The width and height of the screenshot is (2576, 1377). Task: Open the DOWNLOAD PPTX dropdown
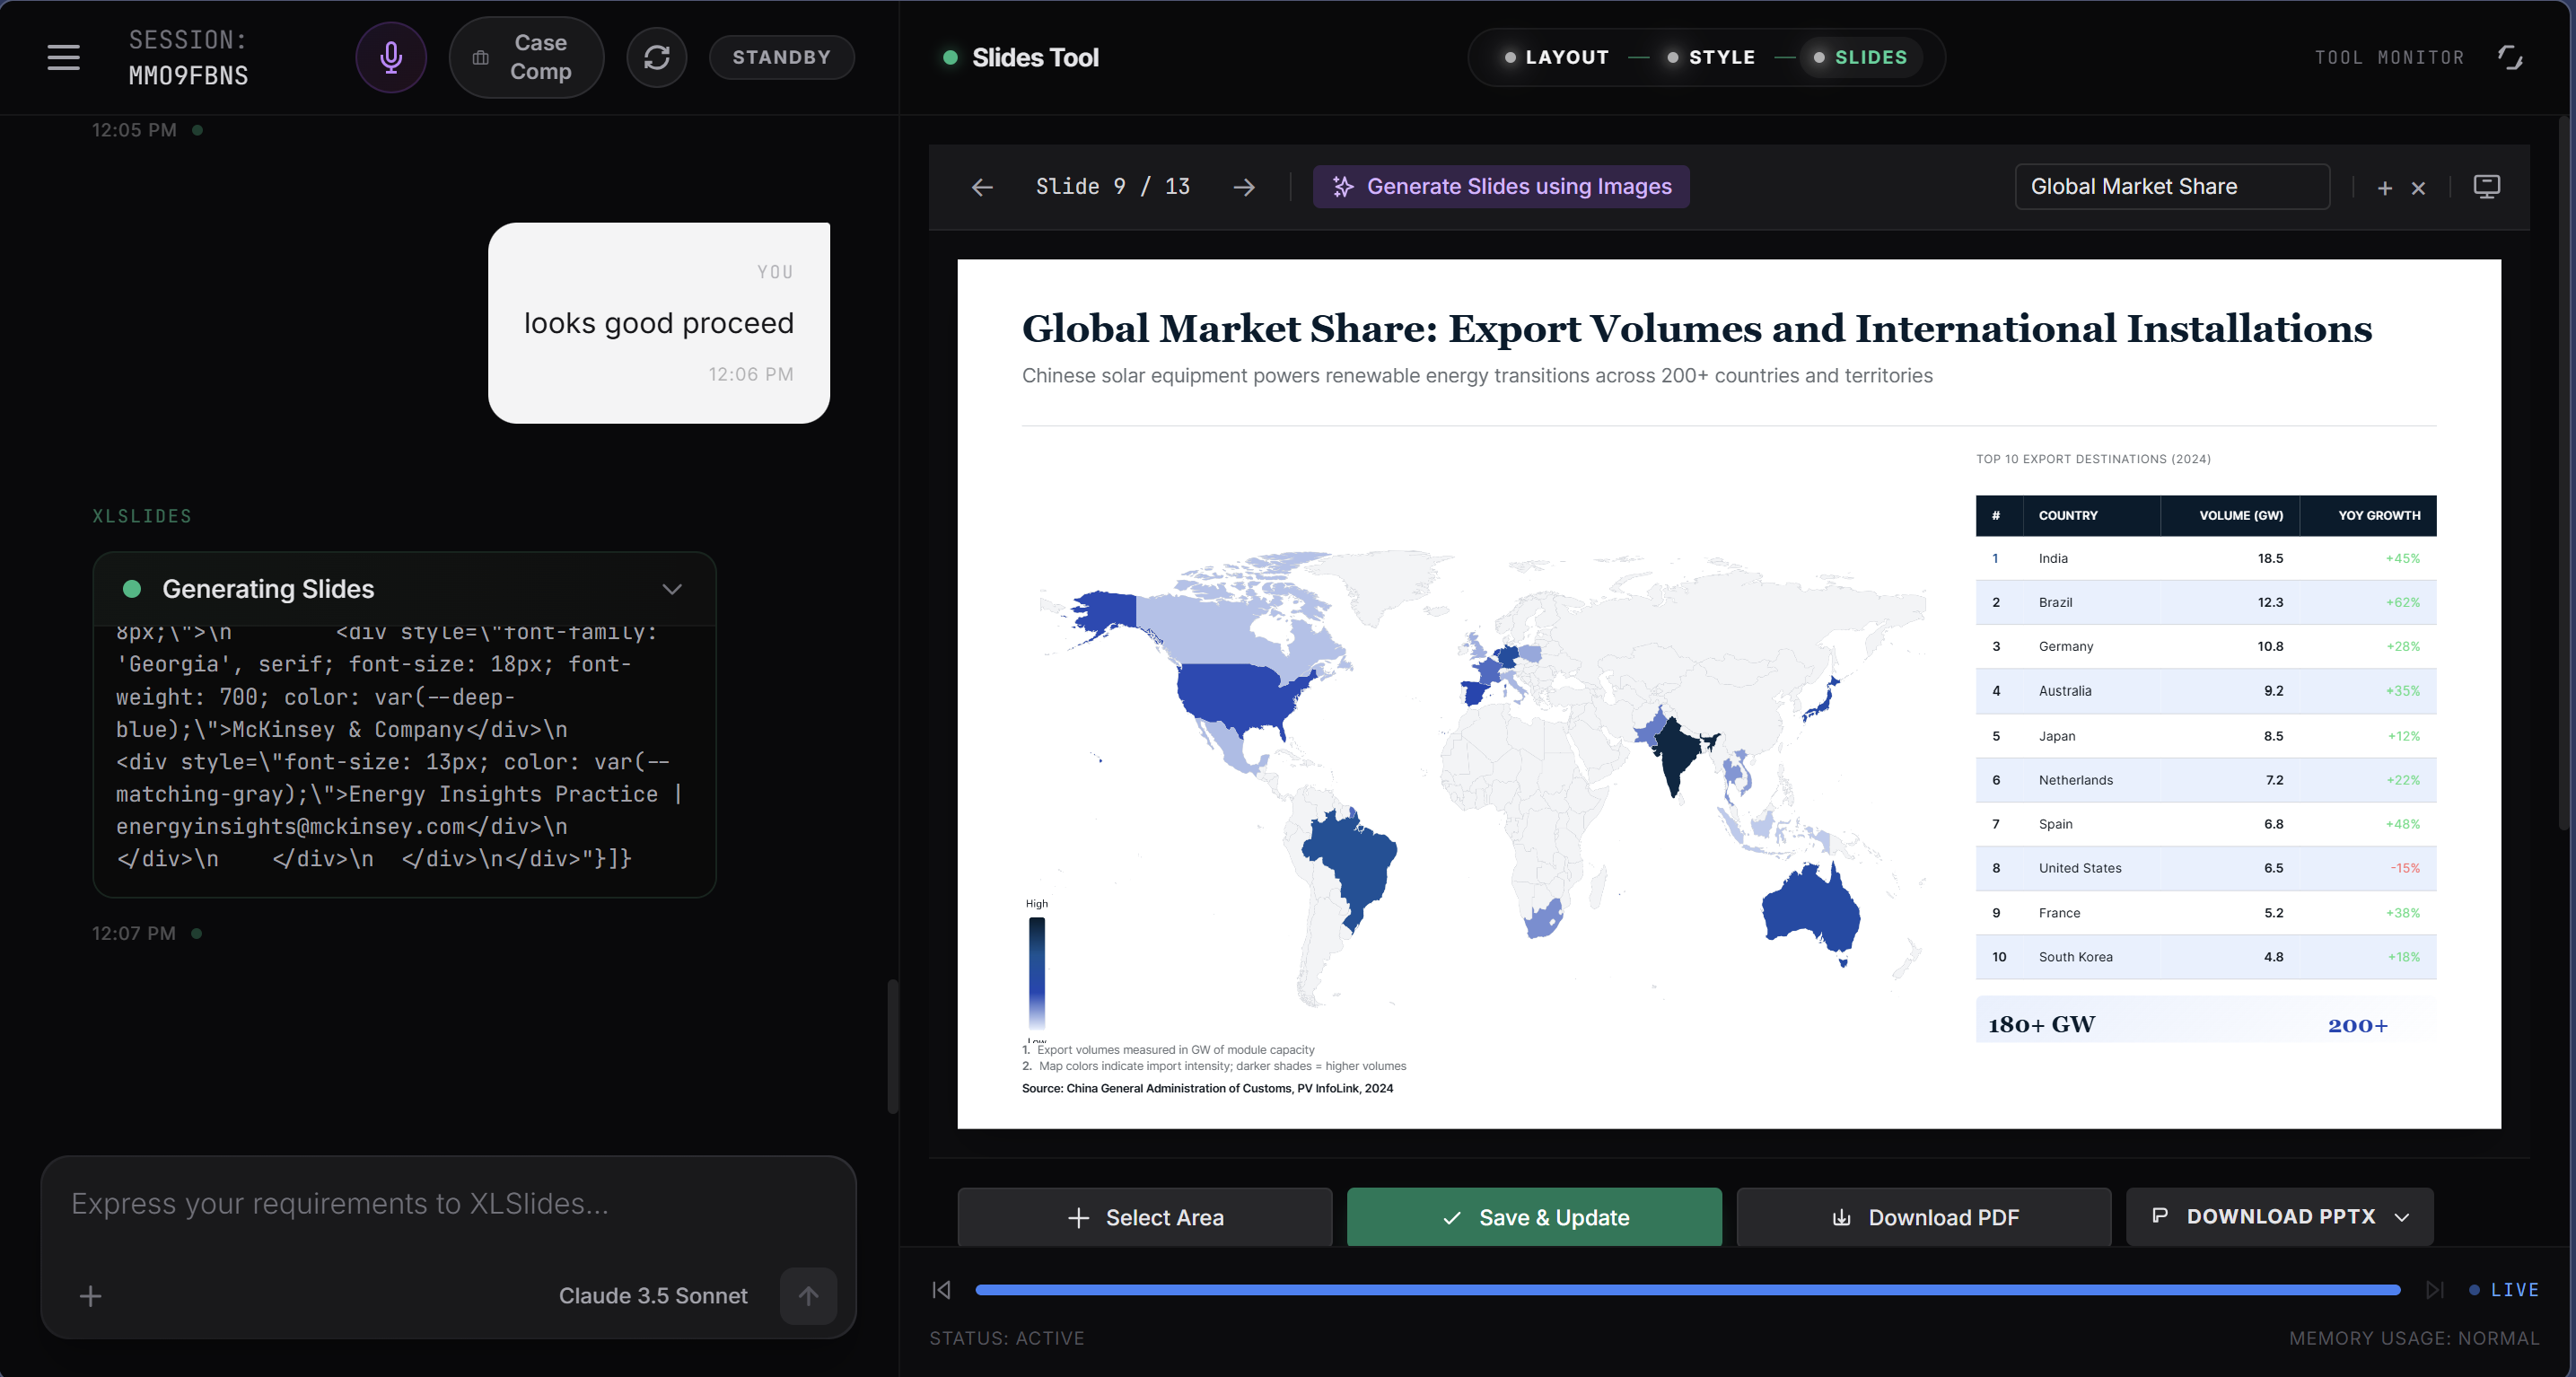(2279, 1217)
